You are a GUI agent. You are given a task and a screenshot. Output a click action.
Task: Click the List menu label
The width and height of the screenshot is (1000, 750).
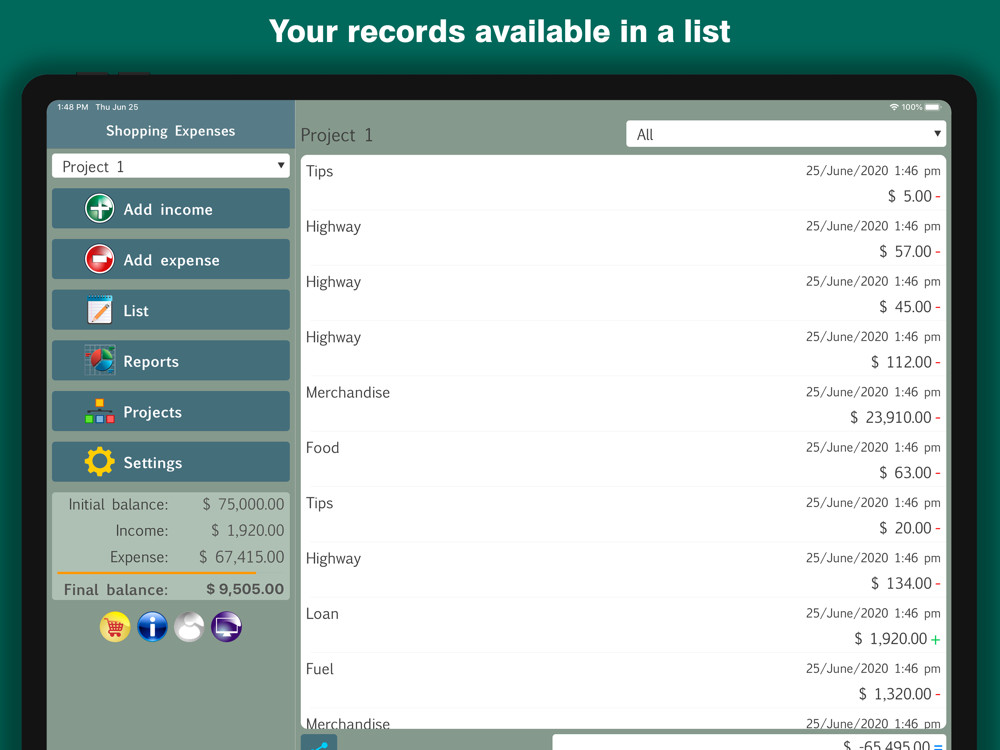click(136, 311)
